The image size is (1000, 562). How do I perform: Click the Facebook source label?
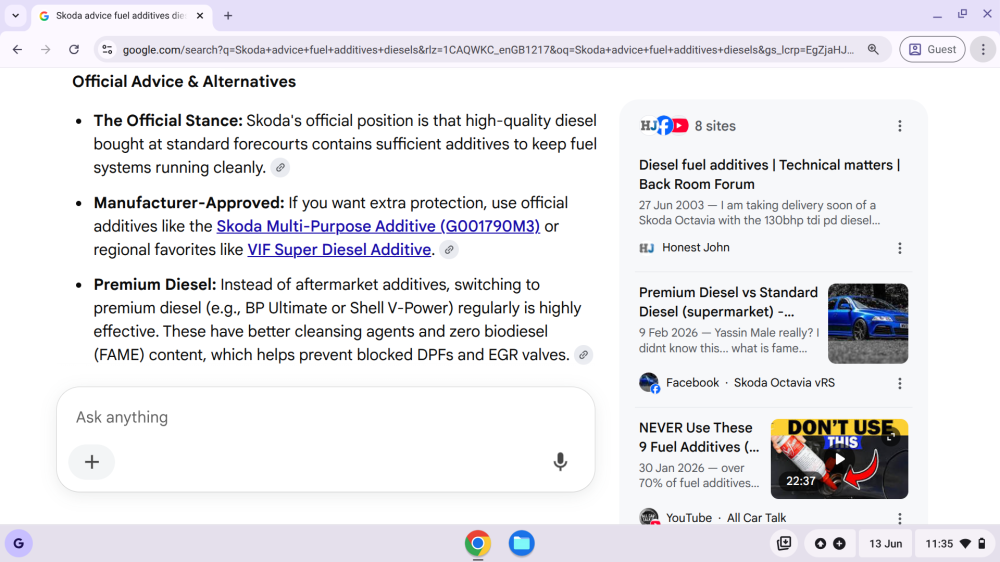point(692,383)
